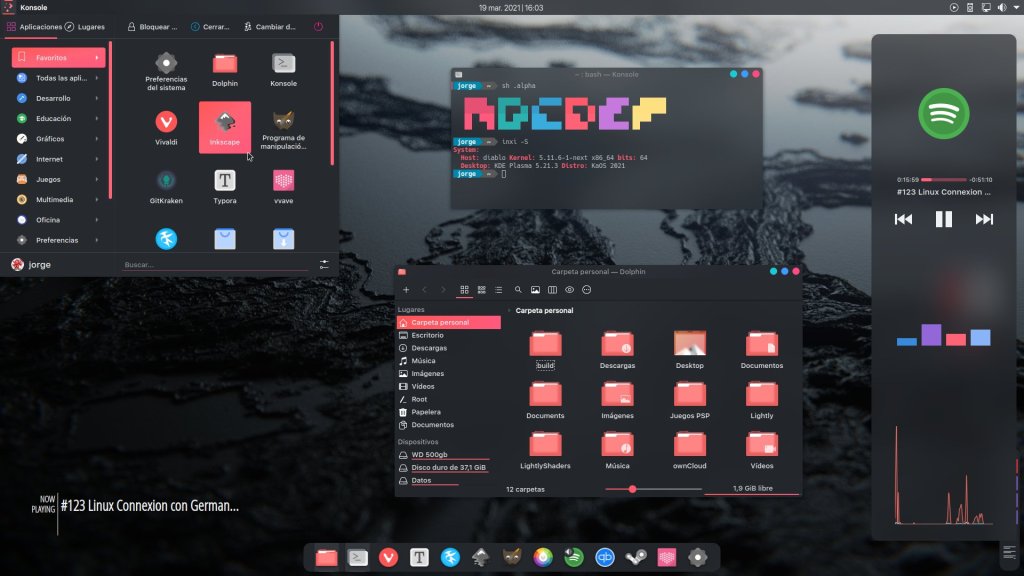
Task: Open Steam from the bottom dock
Action: coord(635,557)
